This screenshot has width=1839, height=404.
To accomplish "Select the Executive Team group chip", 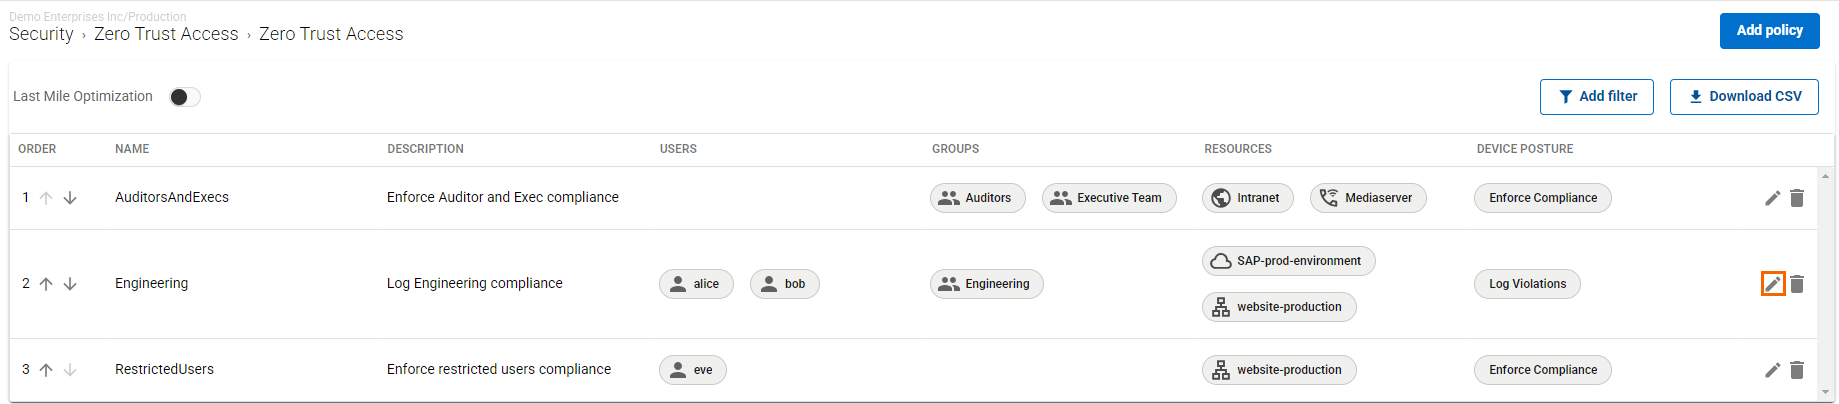I will 1109,198.
